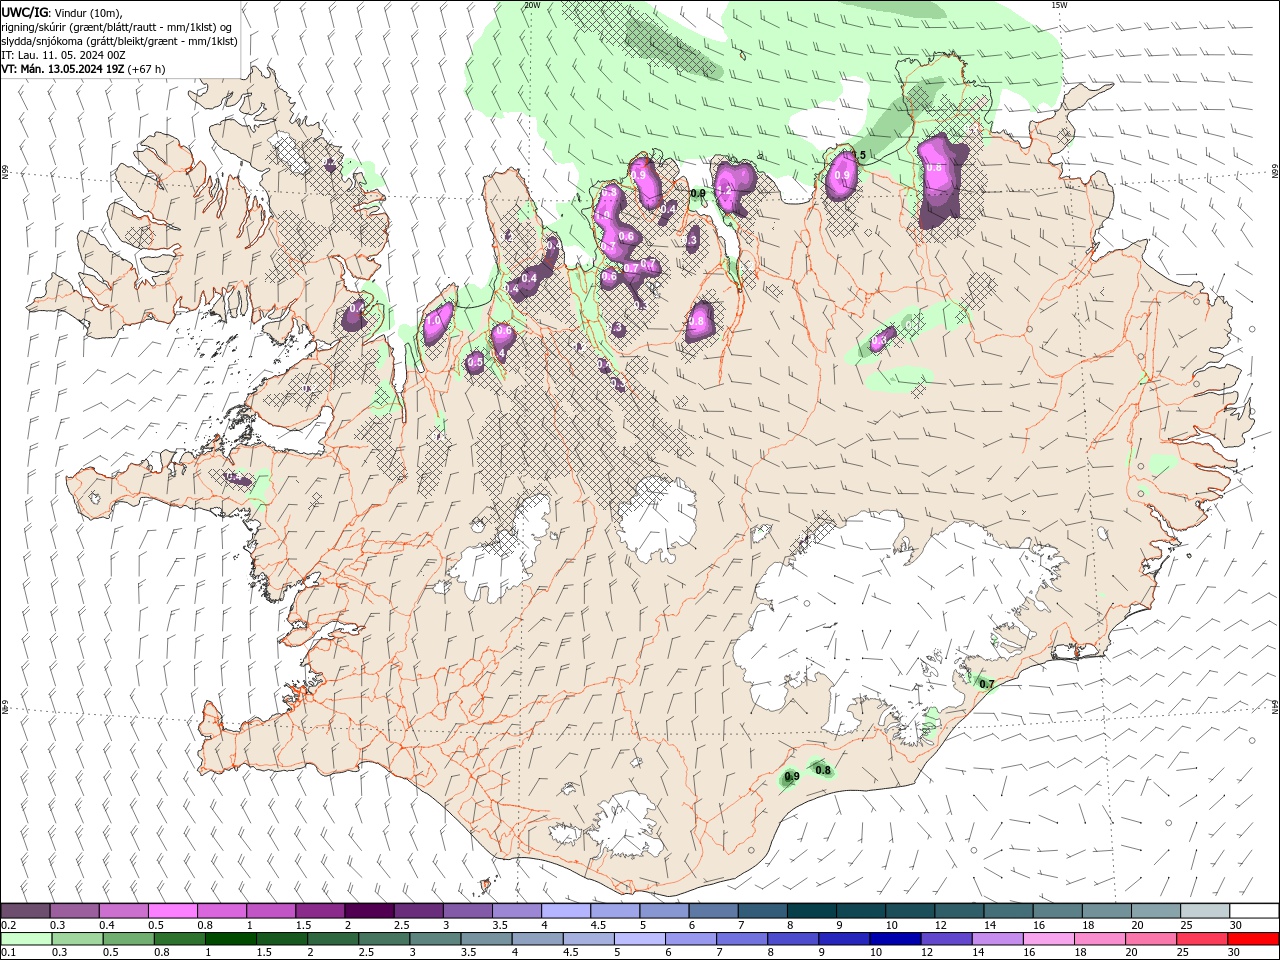This screenshot has height=960, width=1280.
Task: Select the darkest green 1 swatch in the rain scale
Action: [x=230, y=939]
